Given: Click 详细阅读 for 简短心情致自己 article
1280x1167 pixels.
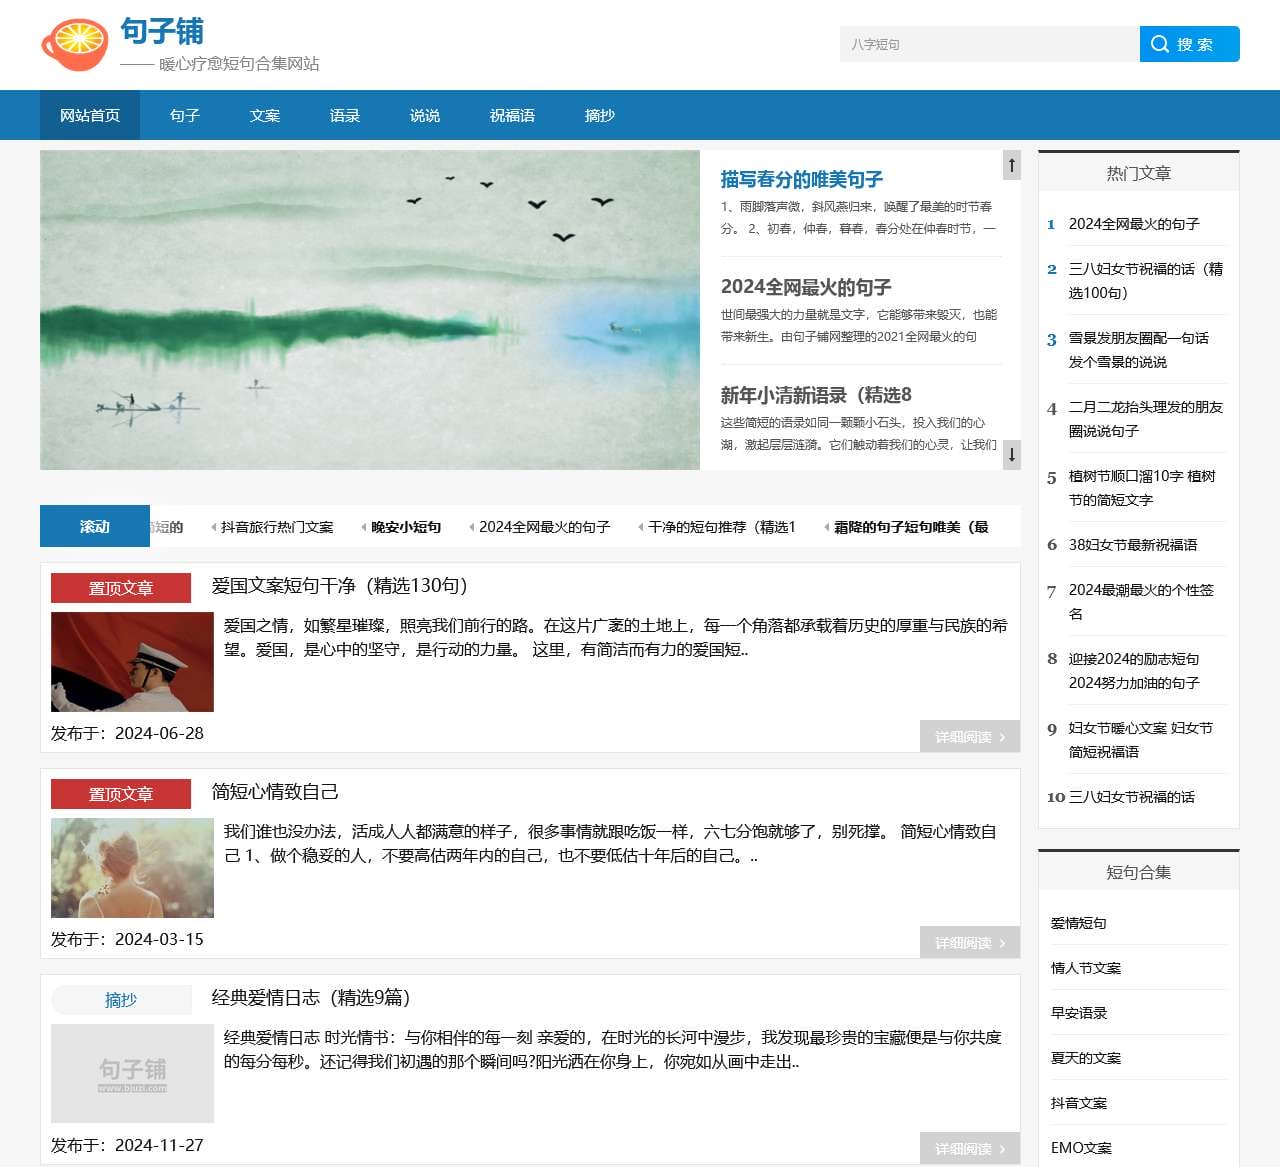Looking at the screenshot, I should 970,943.
